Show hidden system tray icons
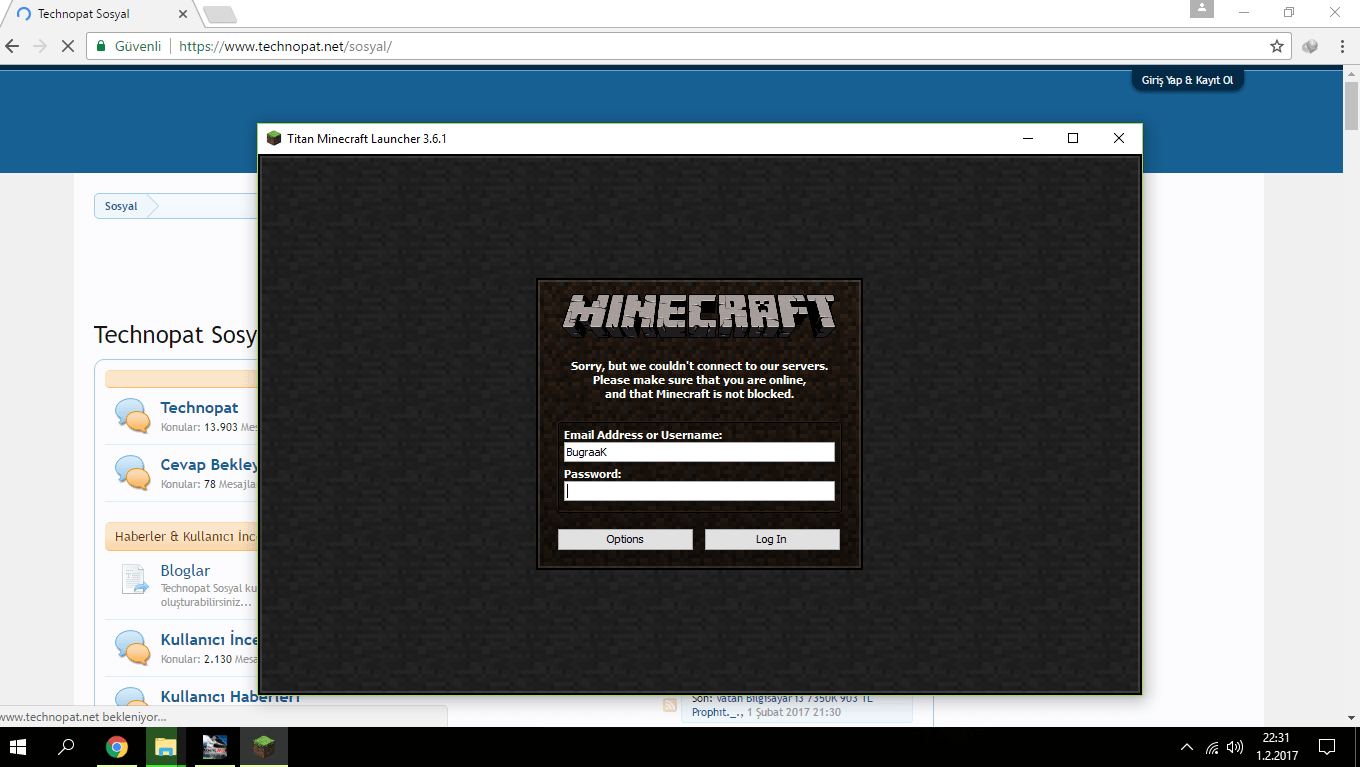Viewport: 1360px width, 767px height. (x=1187, y=747)
